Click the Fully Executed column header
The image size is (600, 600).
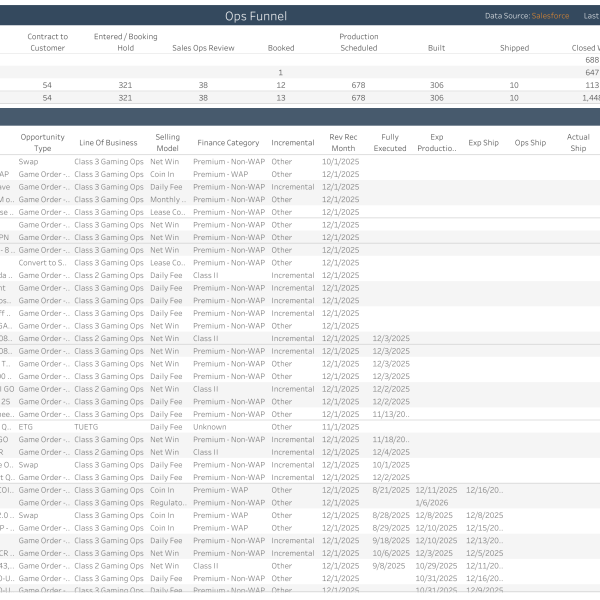click(390, 142)
